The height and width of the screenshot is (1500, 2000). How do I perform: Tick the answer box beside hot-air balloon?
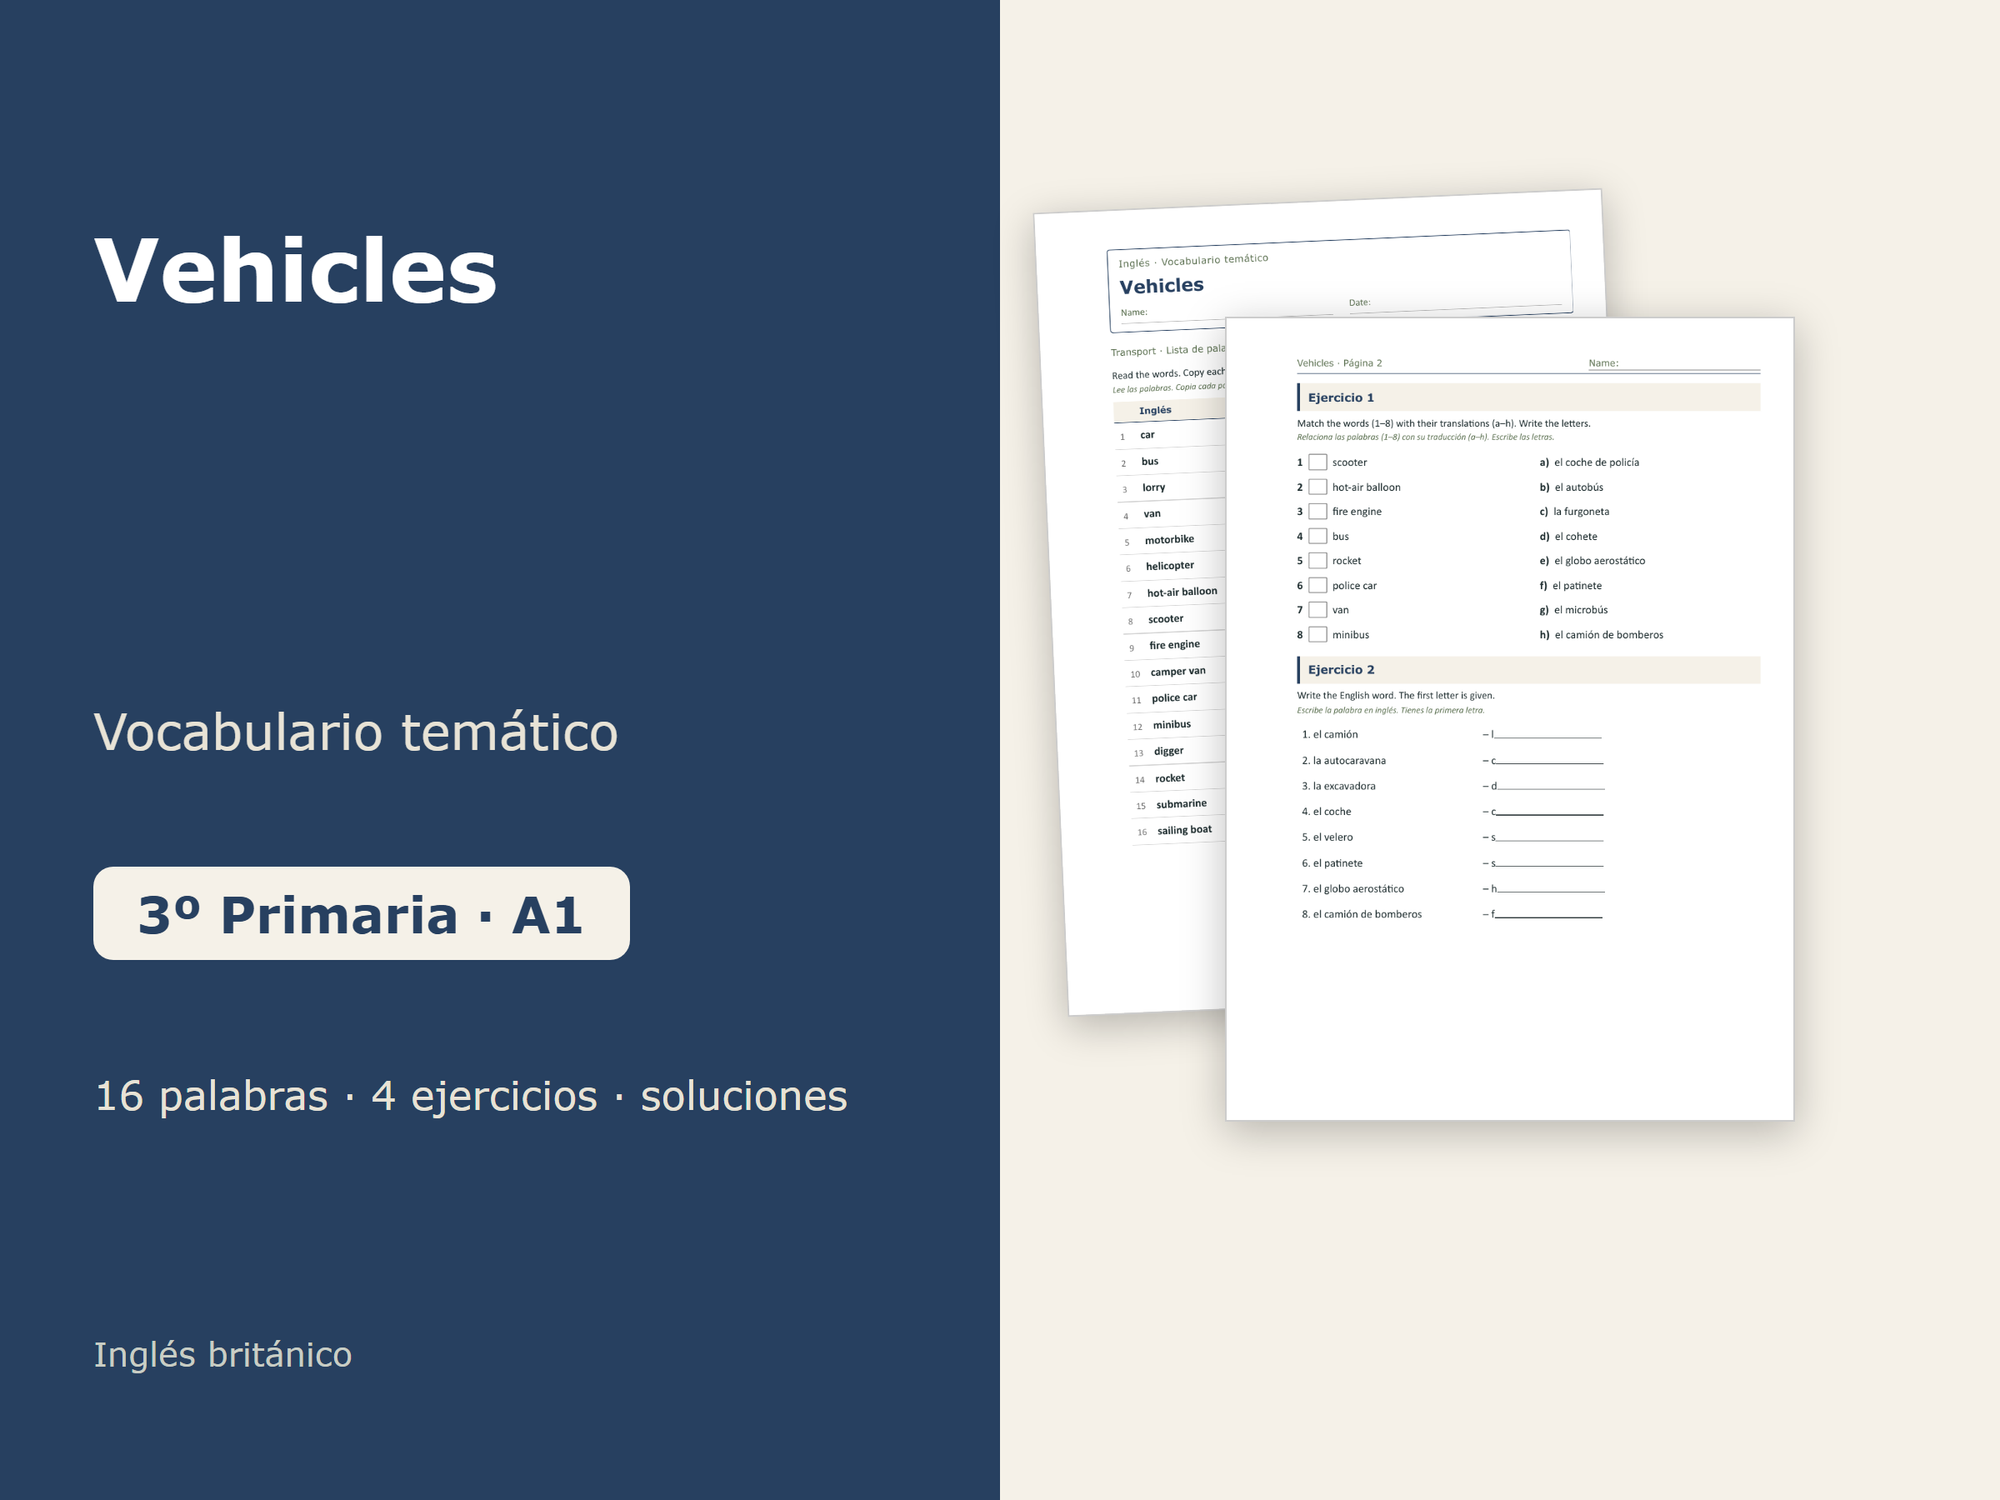click(1318, 487)
